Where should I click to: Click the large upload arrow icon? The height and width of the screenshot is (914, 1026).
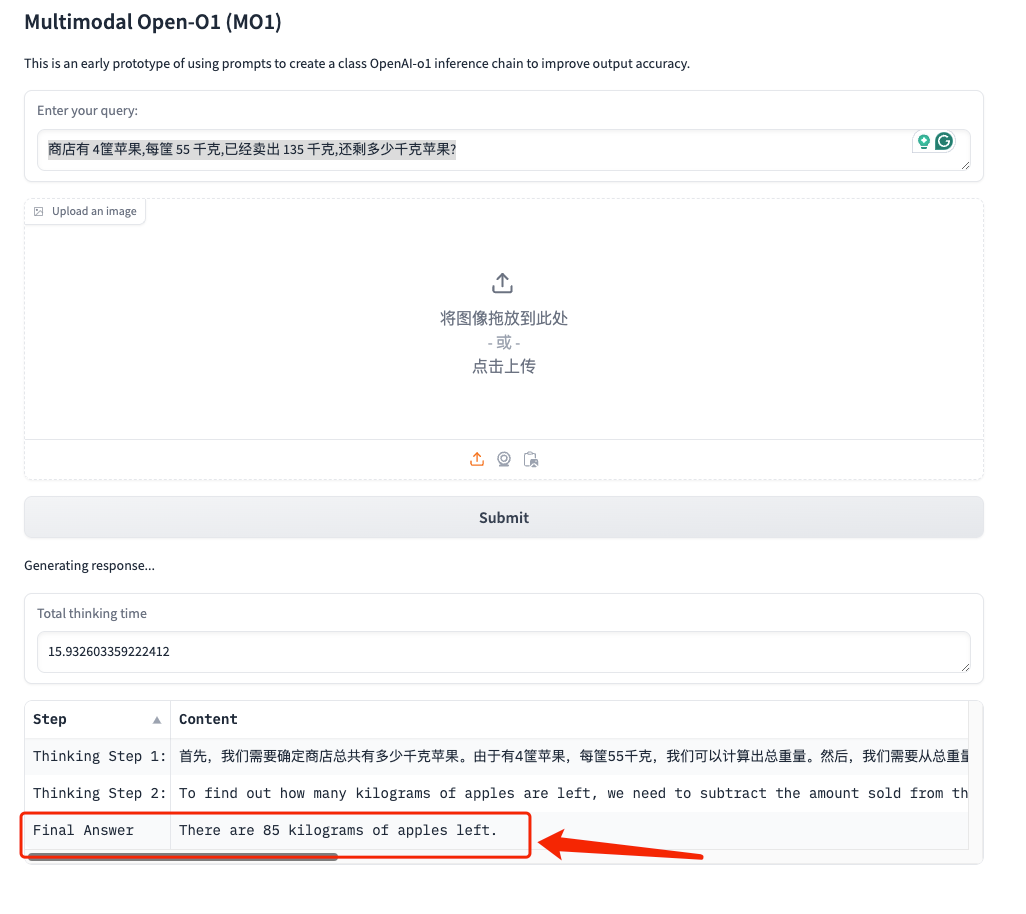tap(503, 283)
